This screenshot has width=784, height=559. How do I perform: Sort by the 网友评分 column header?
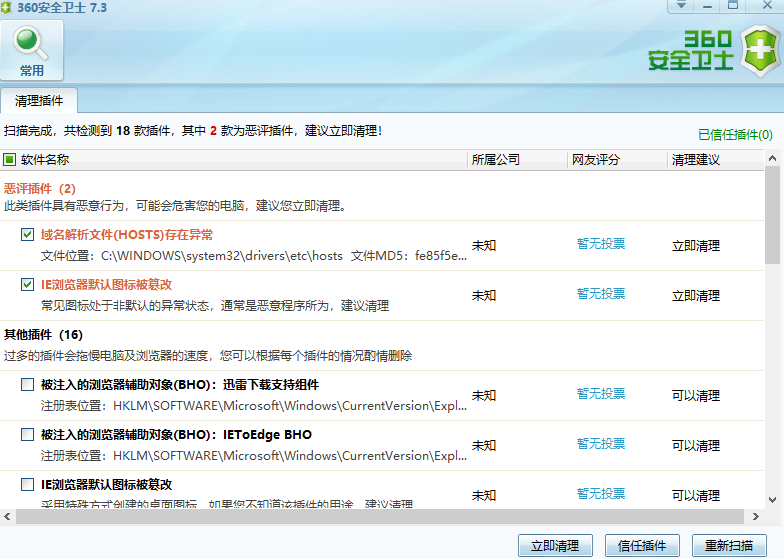click(x=596, y=160)
